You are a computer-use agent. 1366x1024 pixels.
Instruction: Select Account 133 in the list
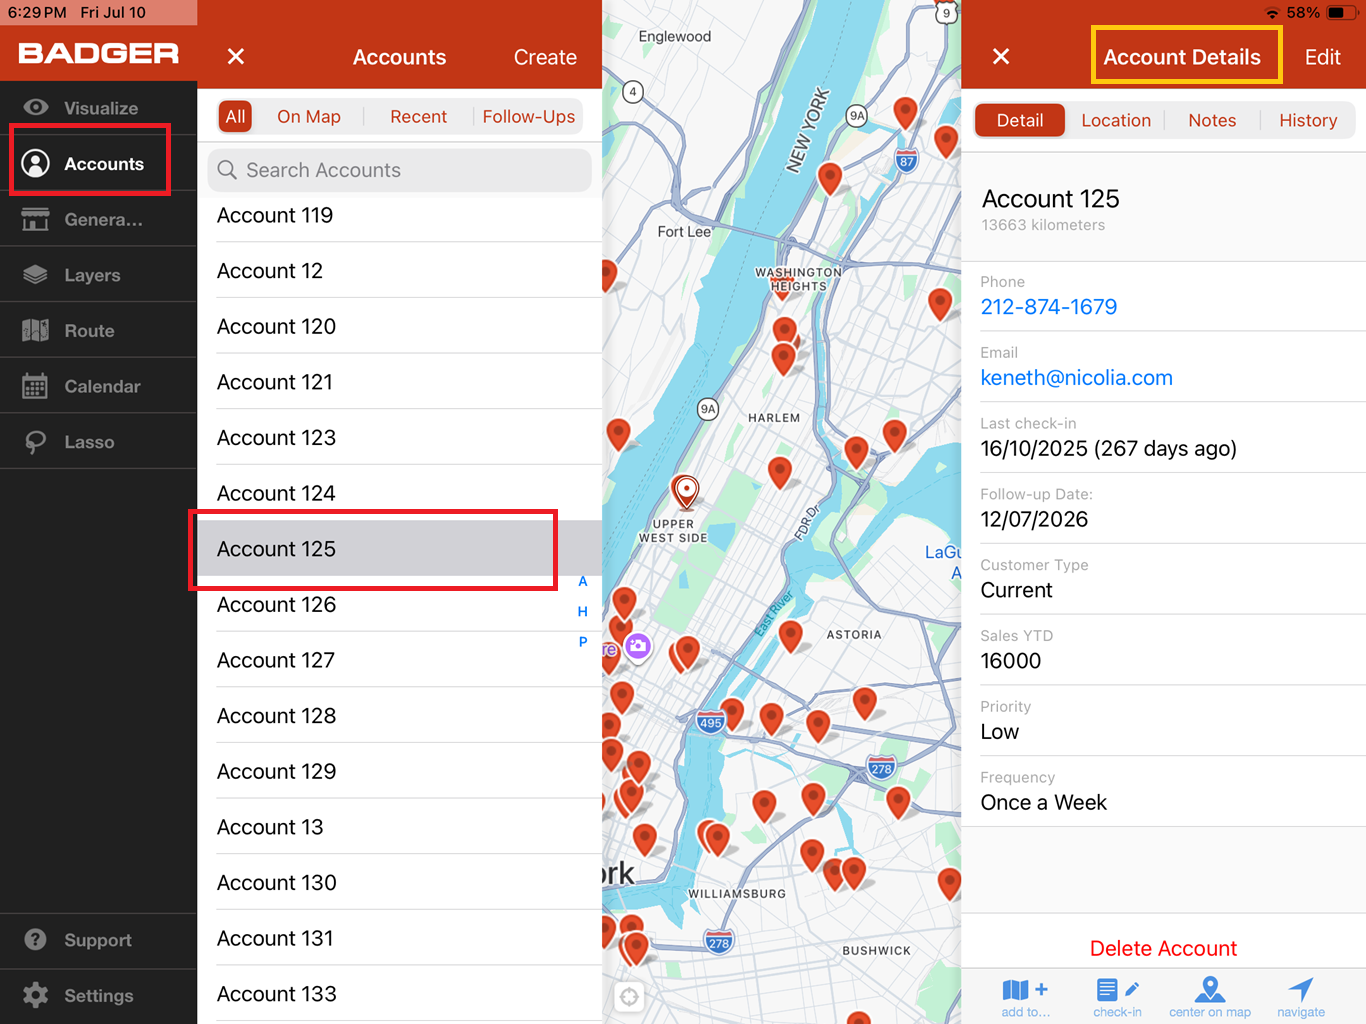tap(400, 994)
